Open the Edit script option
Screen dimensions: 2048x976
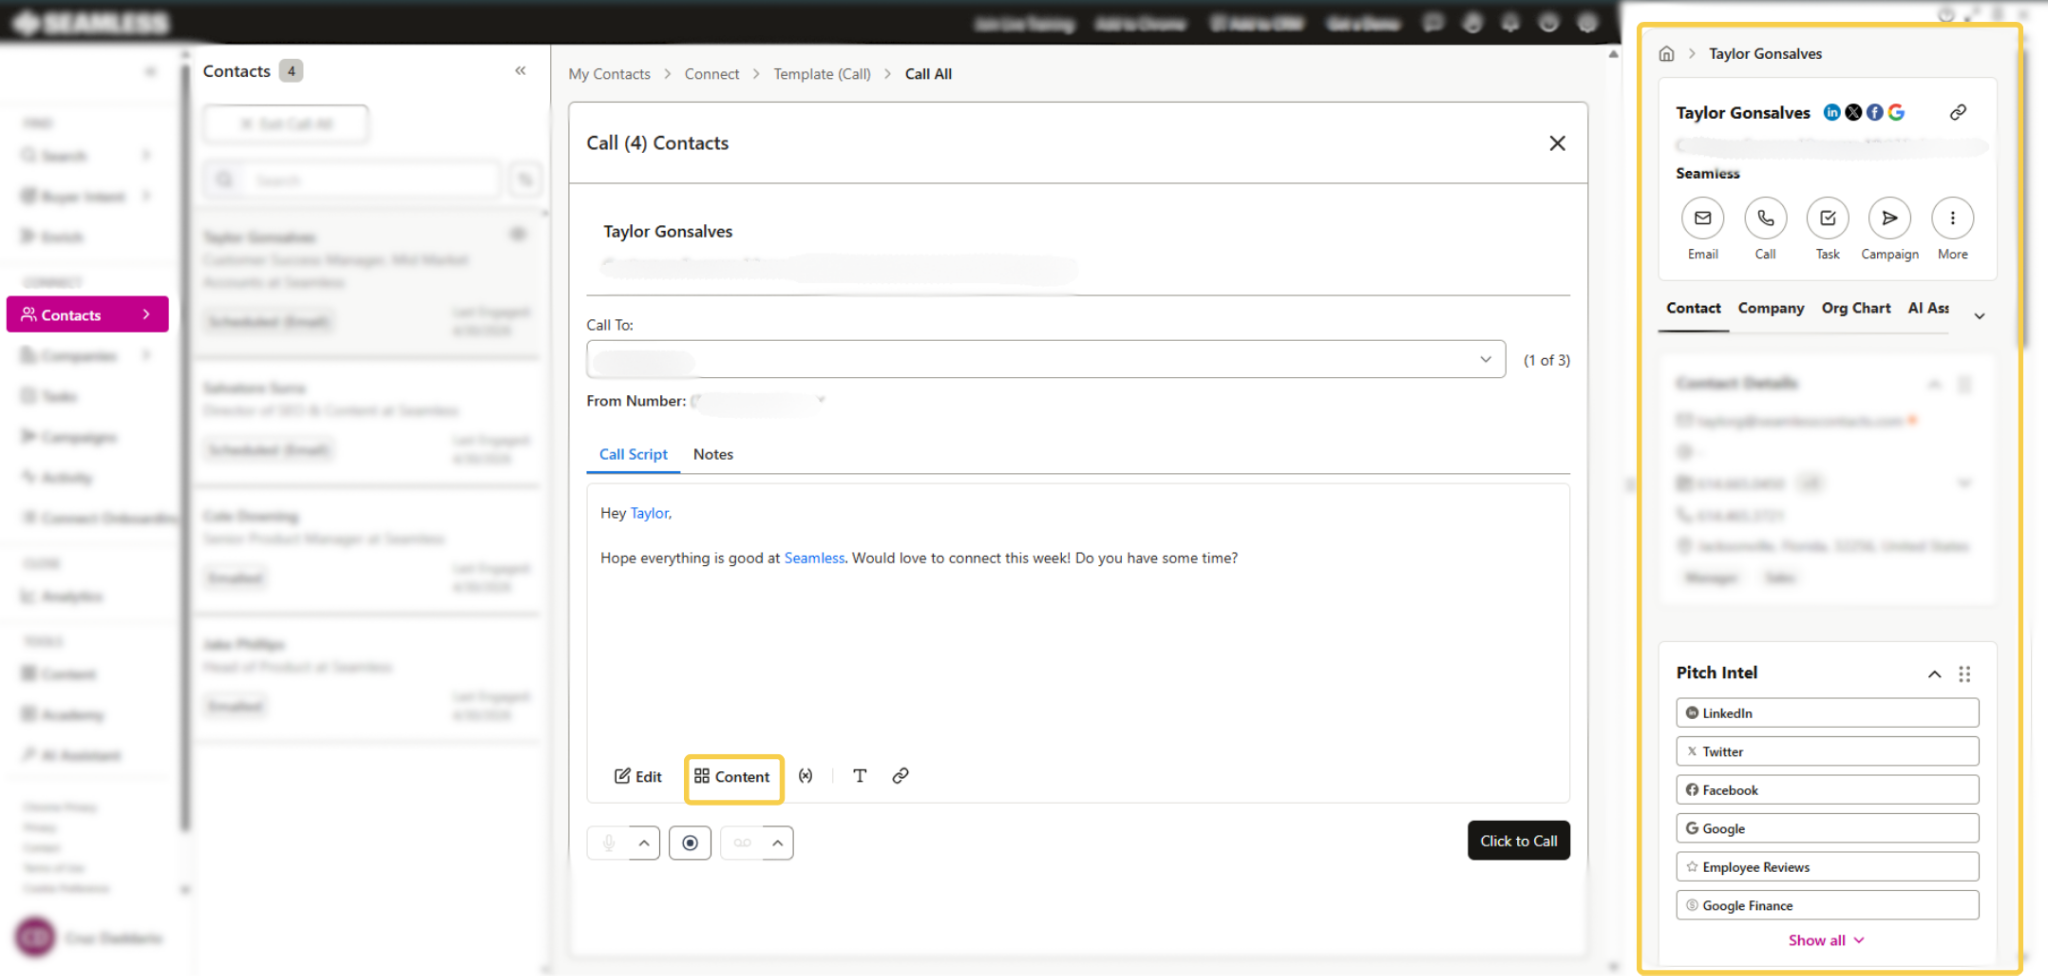click(x=638, y=777)
